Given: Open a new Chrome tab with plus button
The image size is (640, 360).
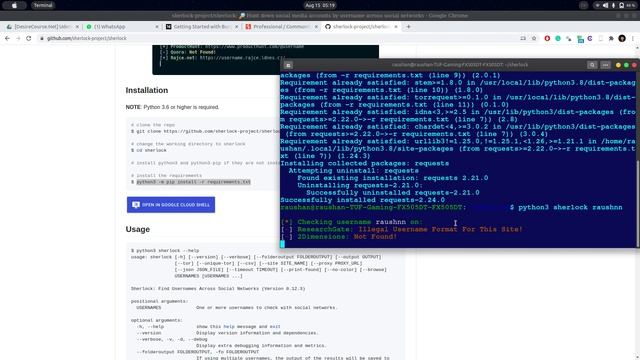Looking at the screenshot, I should [408, 27].
